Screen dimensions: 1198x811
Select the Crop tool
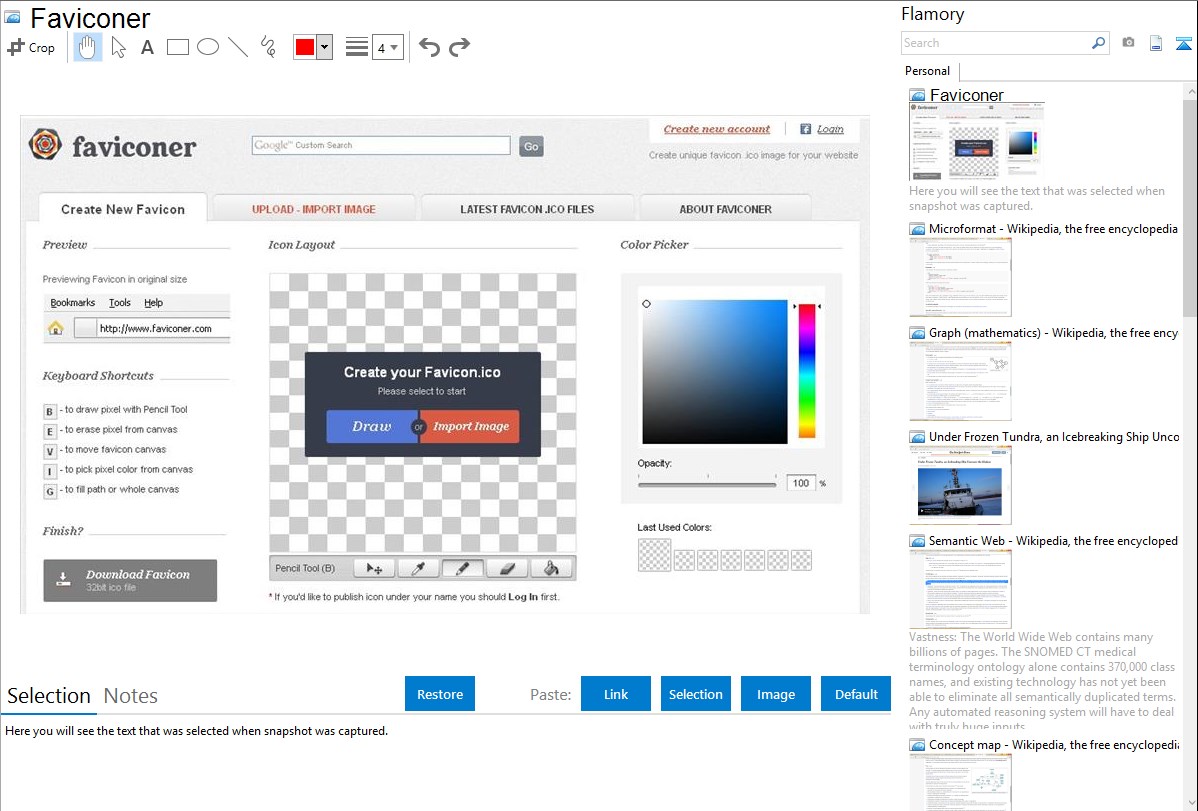(x=31, y=47)
